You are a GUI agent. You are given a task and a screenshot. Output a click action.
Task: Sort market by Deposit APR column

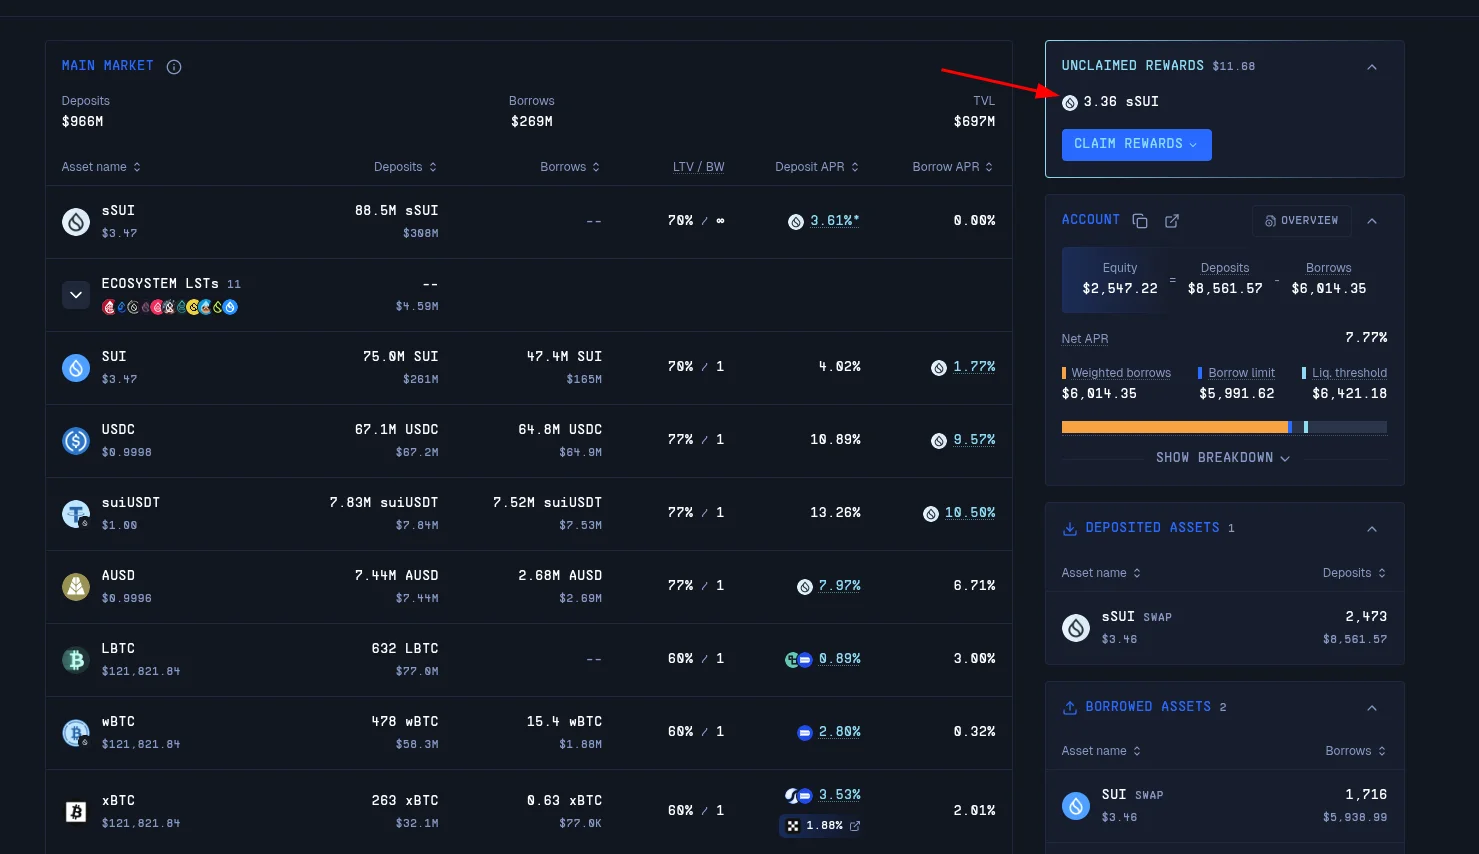click(x=816, y=167)
